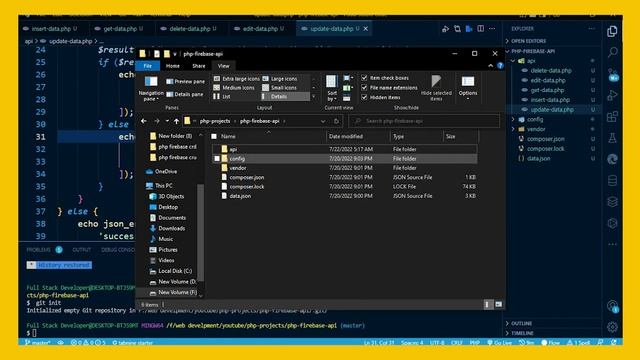Go up one folder level
This screenshot has width=640, height=360.
tap(176, 121)
